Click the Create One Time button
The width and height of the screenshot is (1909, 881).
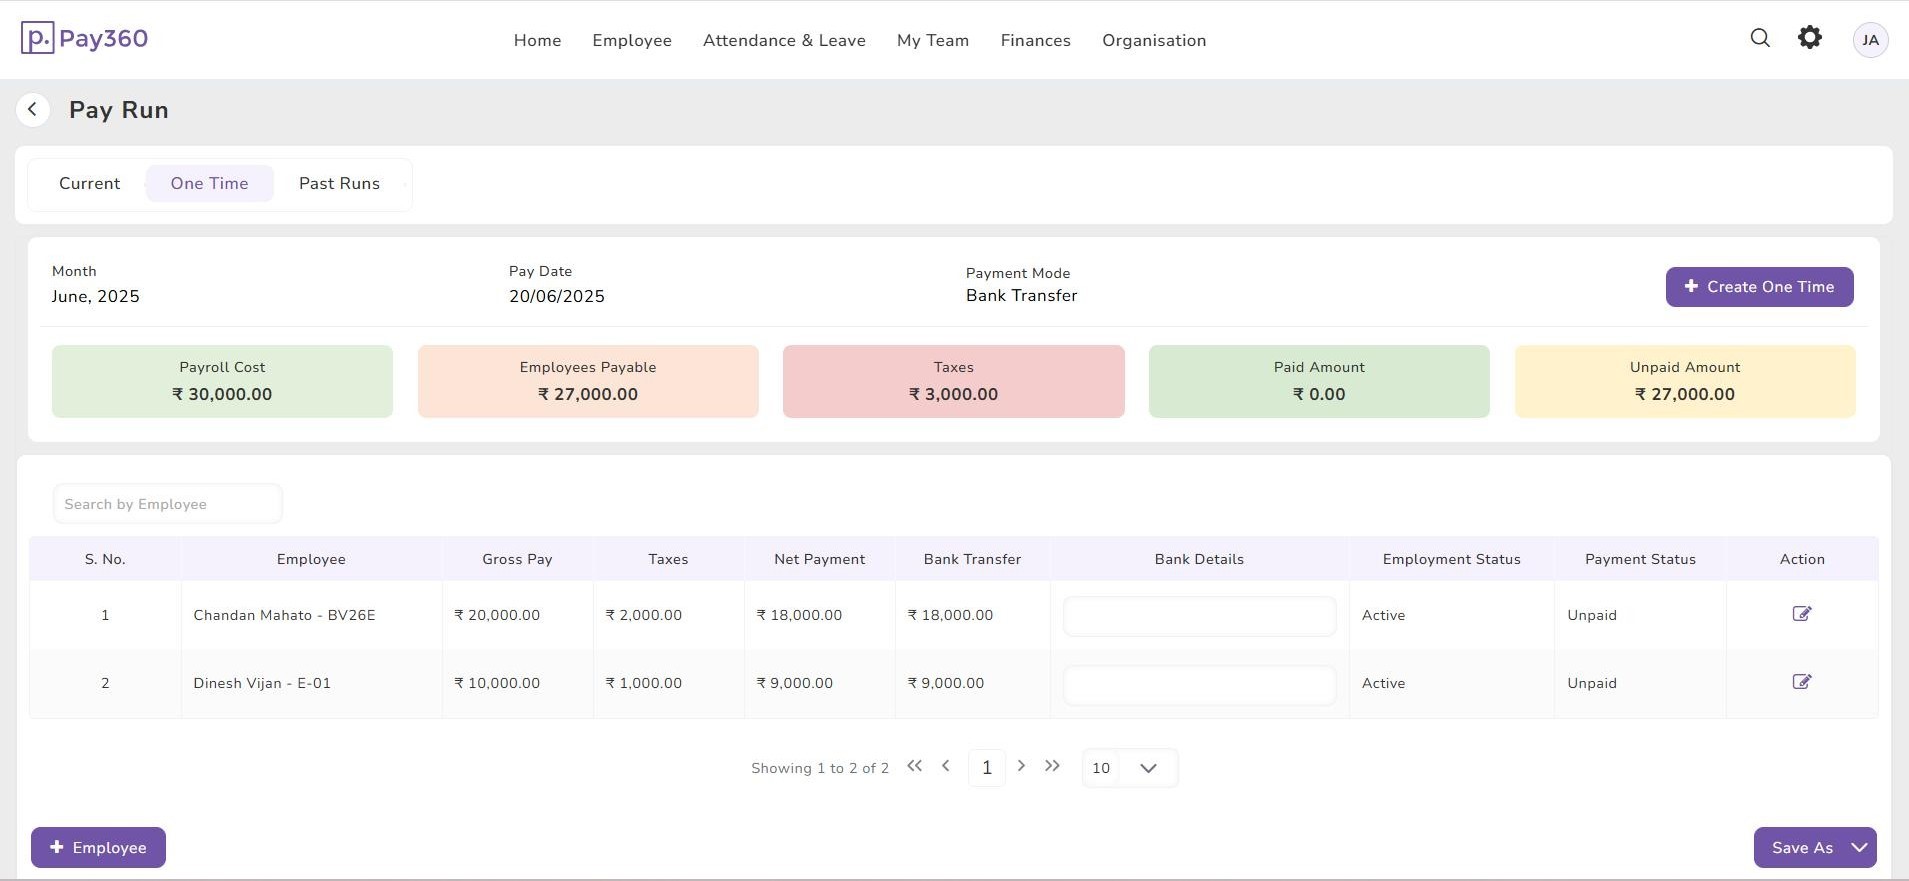click(1759, 287)
